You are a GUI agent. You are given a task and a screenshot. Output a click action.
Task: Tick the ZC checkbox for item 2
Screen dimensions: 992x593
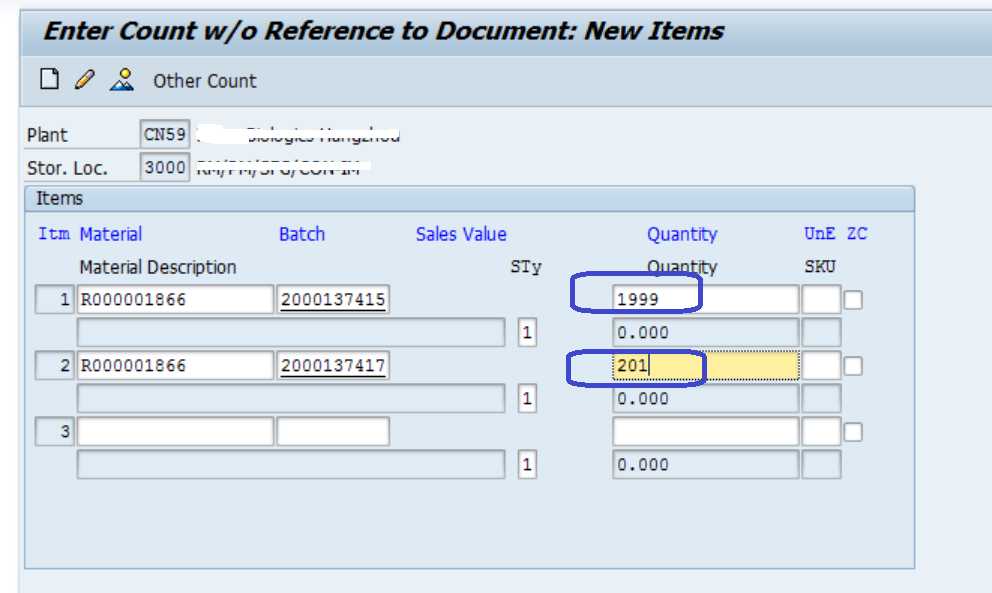853,366
